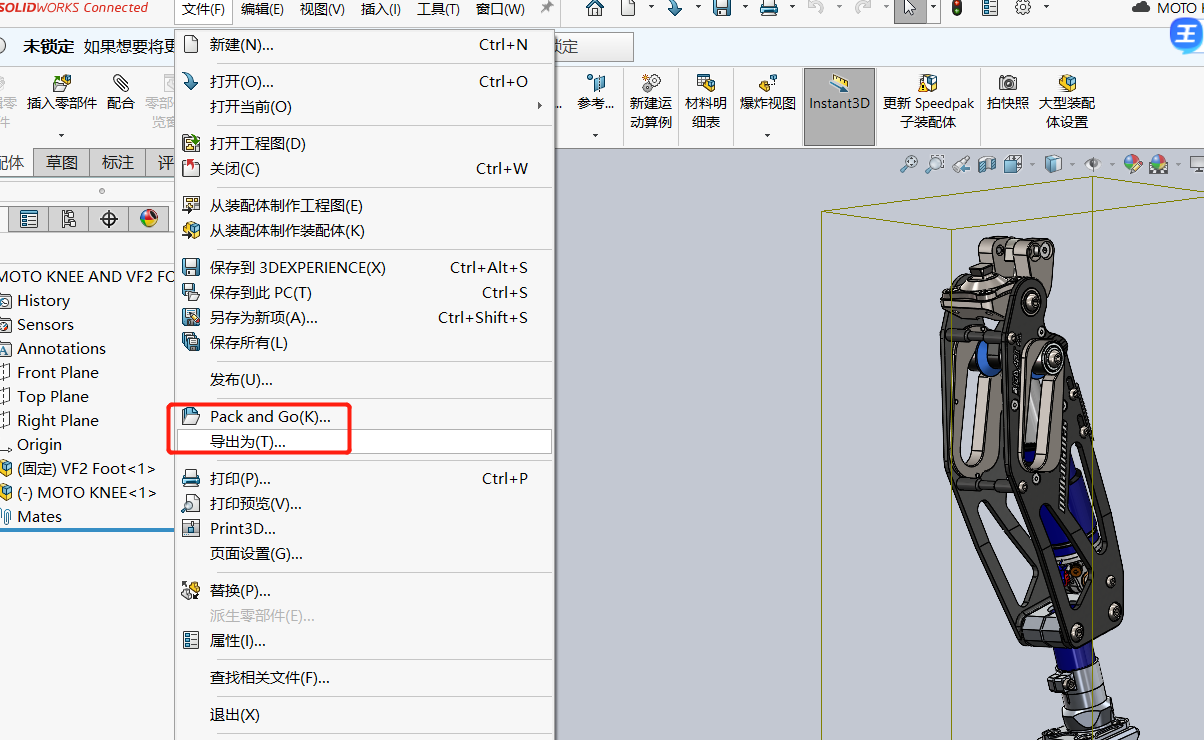
Task: Click the rebuild traffic light icon
Action: click(x=956, y=9)
